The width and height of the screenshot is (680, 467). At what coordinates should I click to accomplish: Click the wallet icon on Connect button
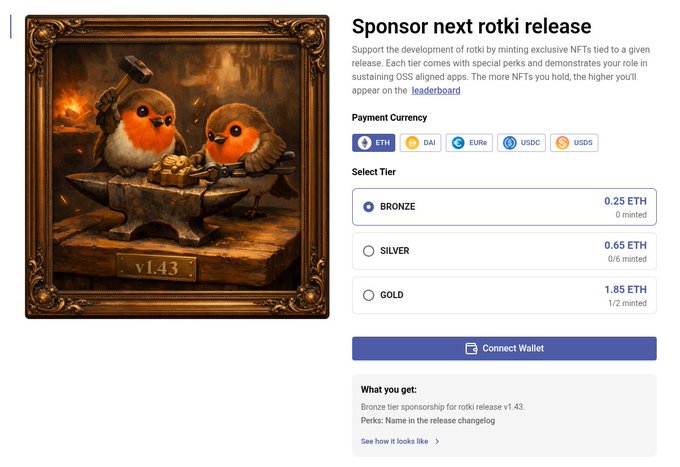tap(472, 348)
